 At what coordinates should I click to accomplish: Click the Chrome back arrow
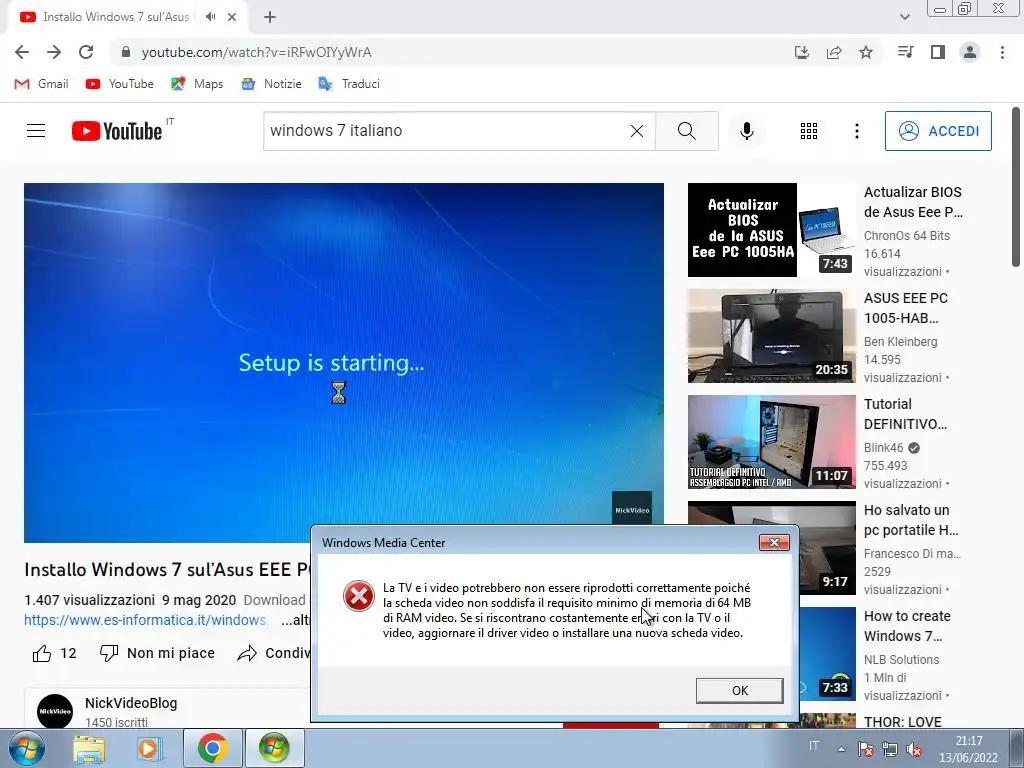tap(22, 52)
